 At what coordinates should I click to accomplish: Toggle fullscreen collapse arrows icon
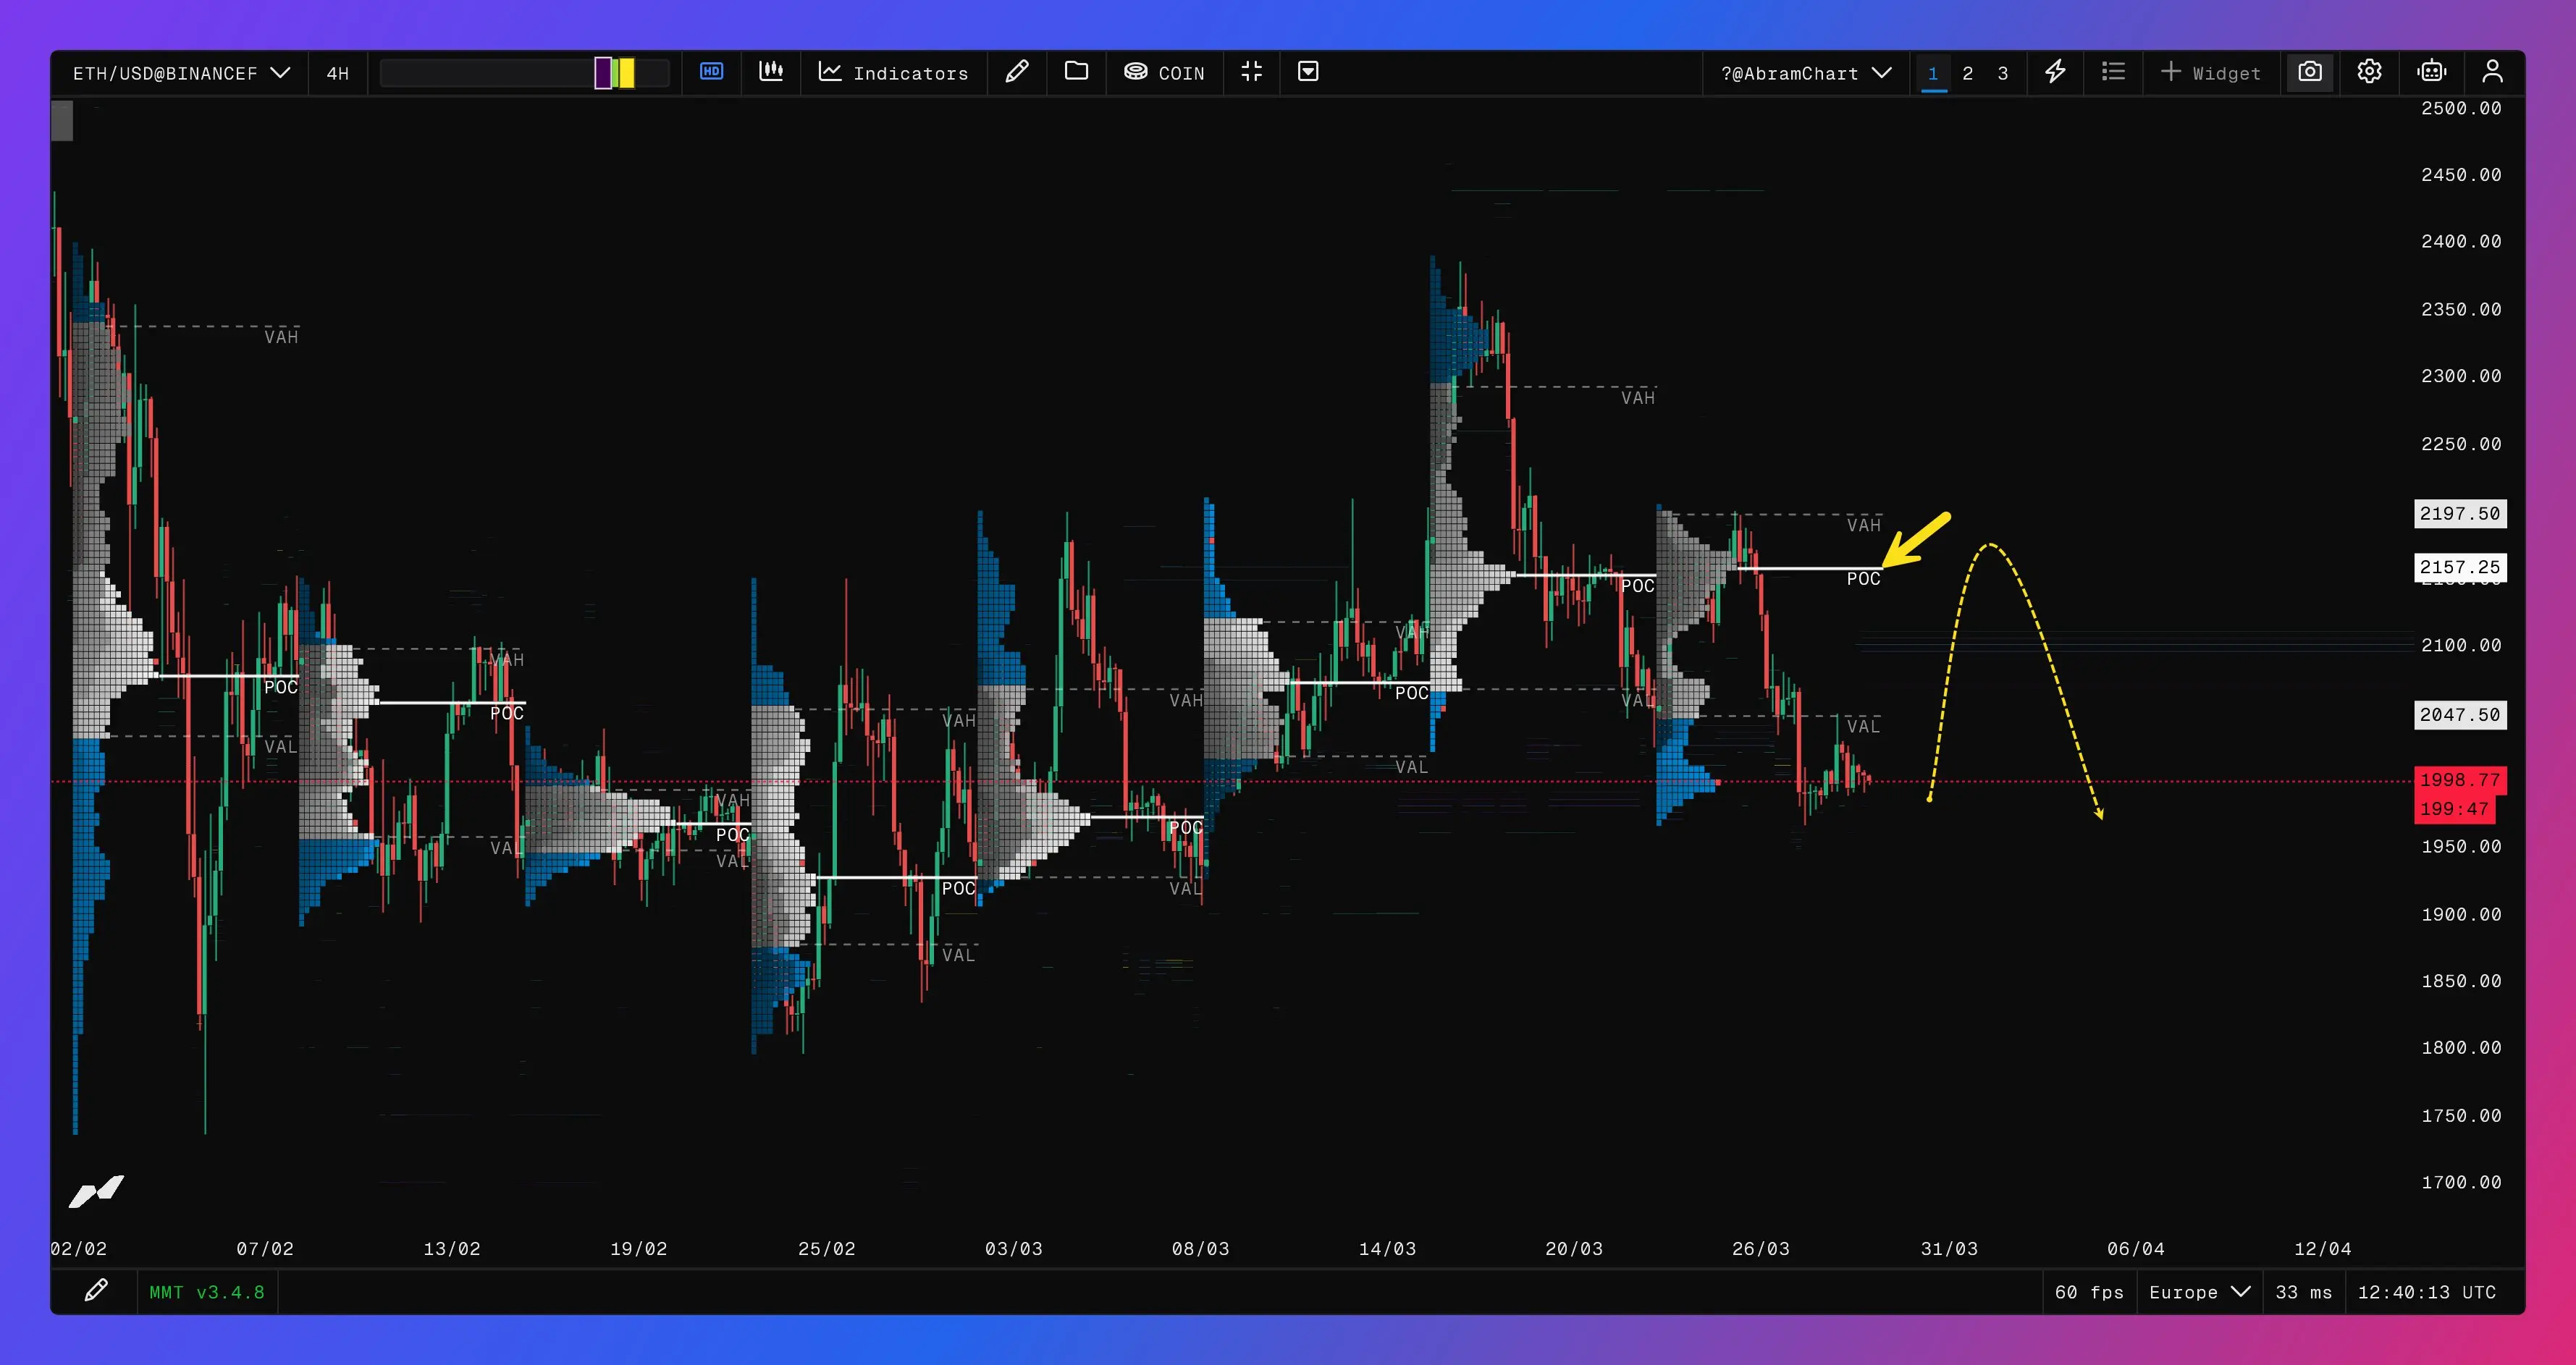[x=1251, y=72]
